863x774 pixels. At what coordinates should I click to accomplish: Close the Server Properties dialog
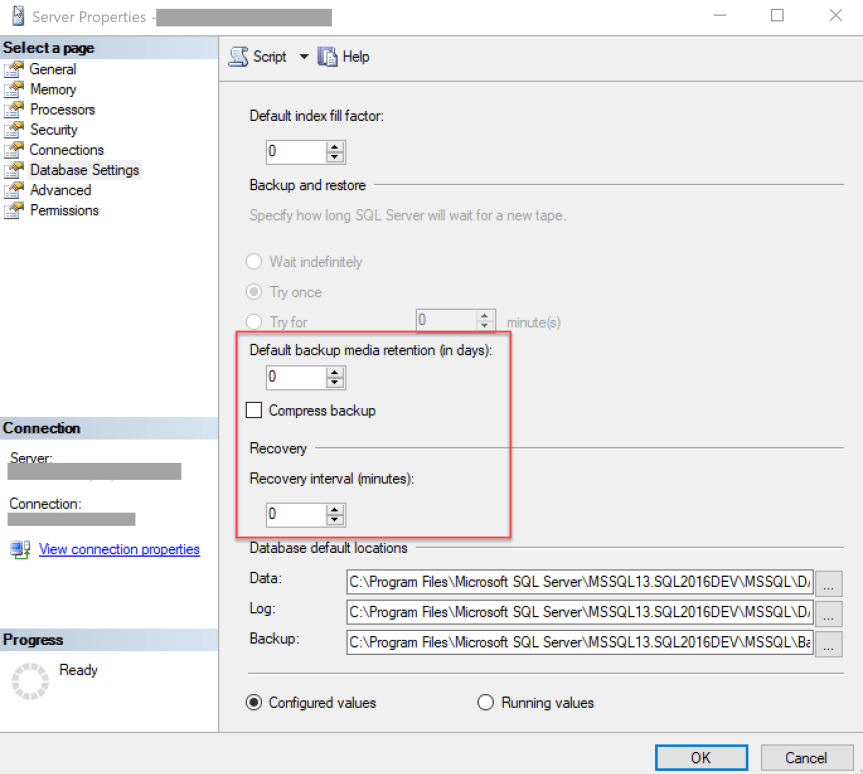[x=835, y=15]
